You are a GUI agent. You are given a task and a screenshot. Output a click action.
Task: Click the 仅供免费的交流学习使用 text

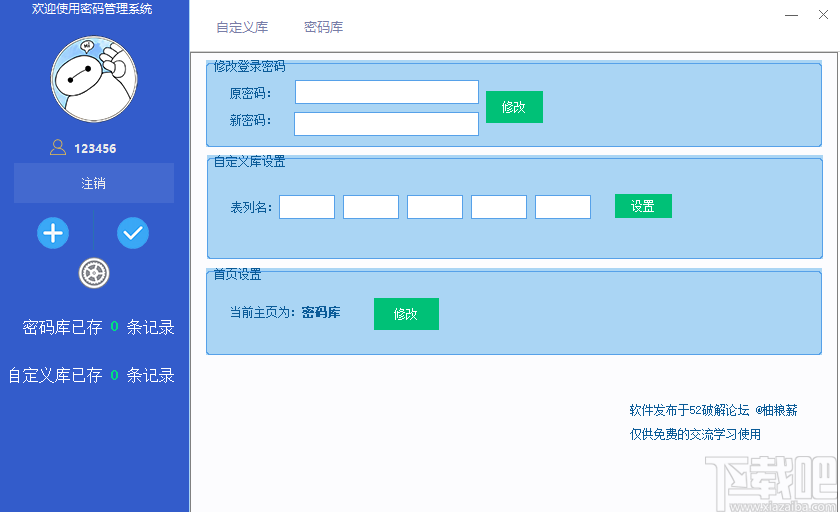coord(695,434)
